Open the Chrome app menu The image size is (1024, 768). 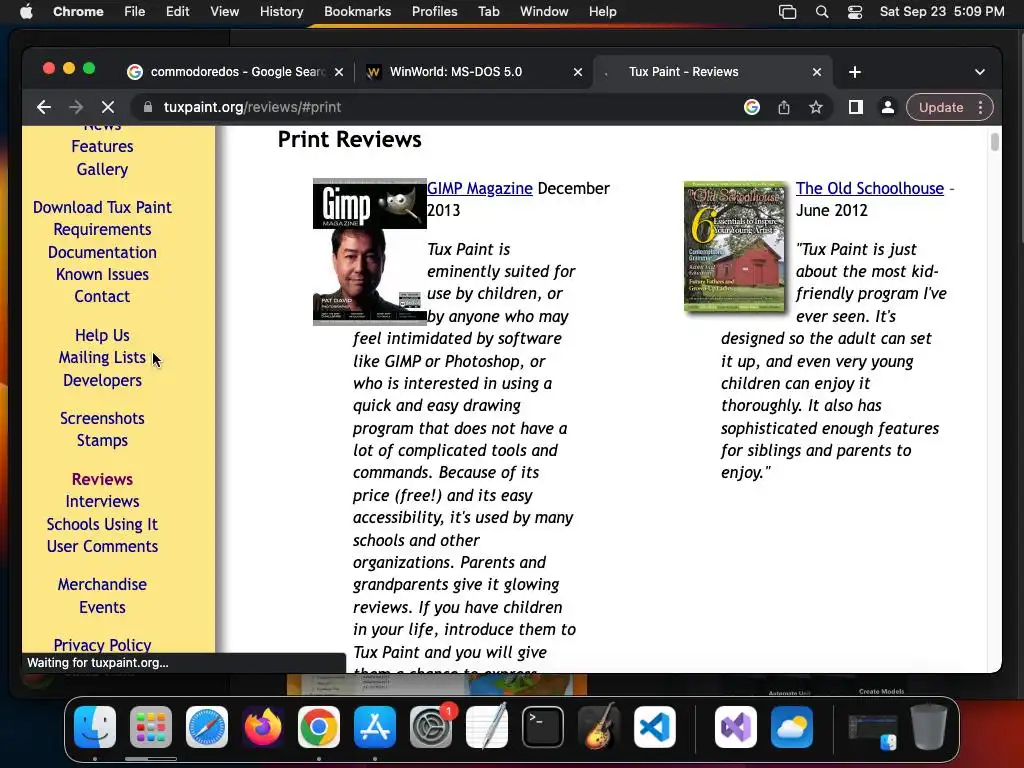point(78,12)
